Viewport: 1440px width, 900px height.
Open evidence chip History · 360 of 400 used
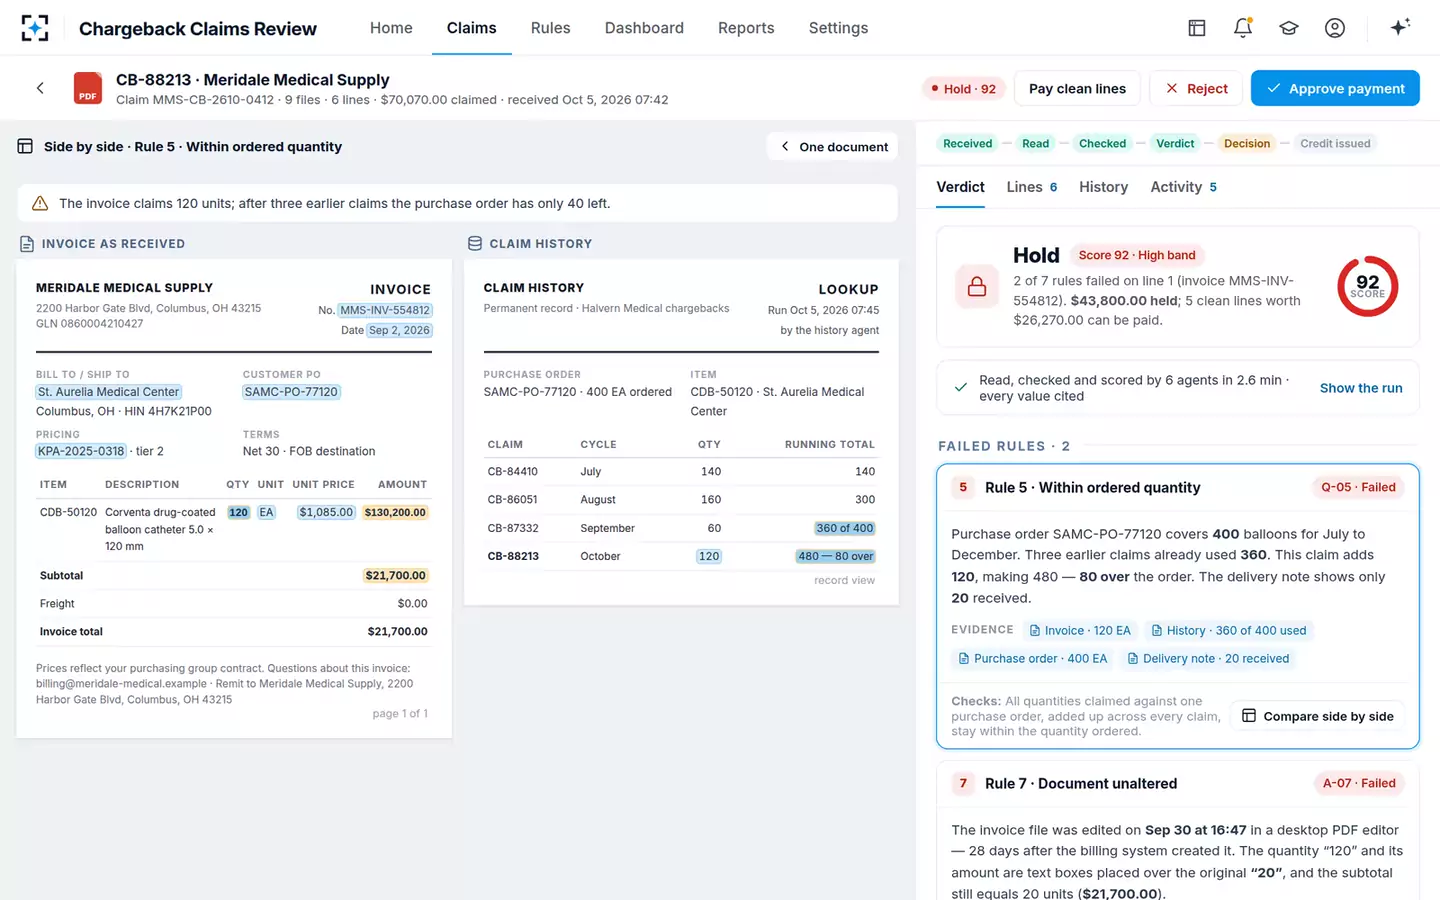pos(1229,630)
